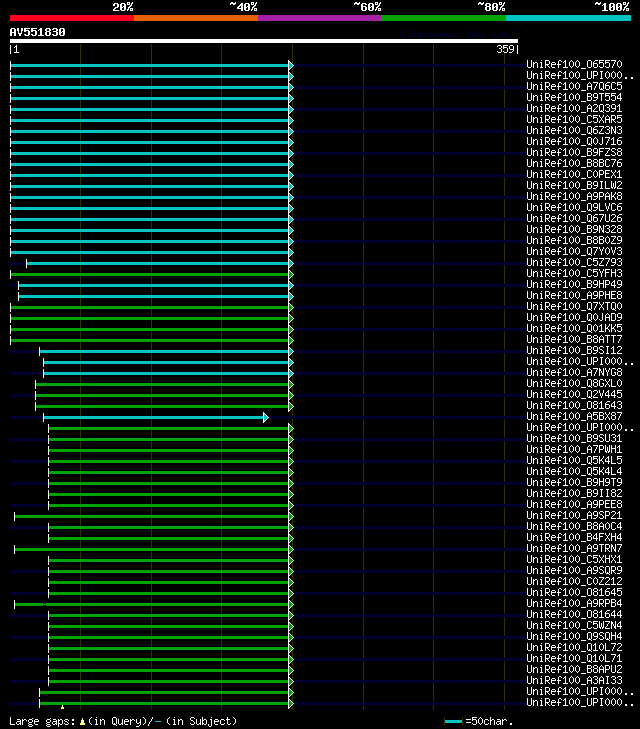Image resolution: width=640 pixels, height=729 pixels.
Task: Open hit UniRef100_C5XAR5
Action: (x=574, y=119)
